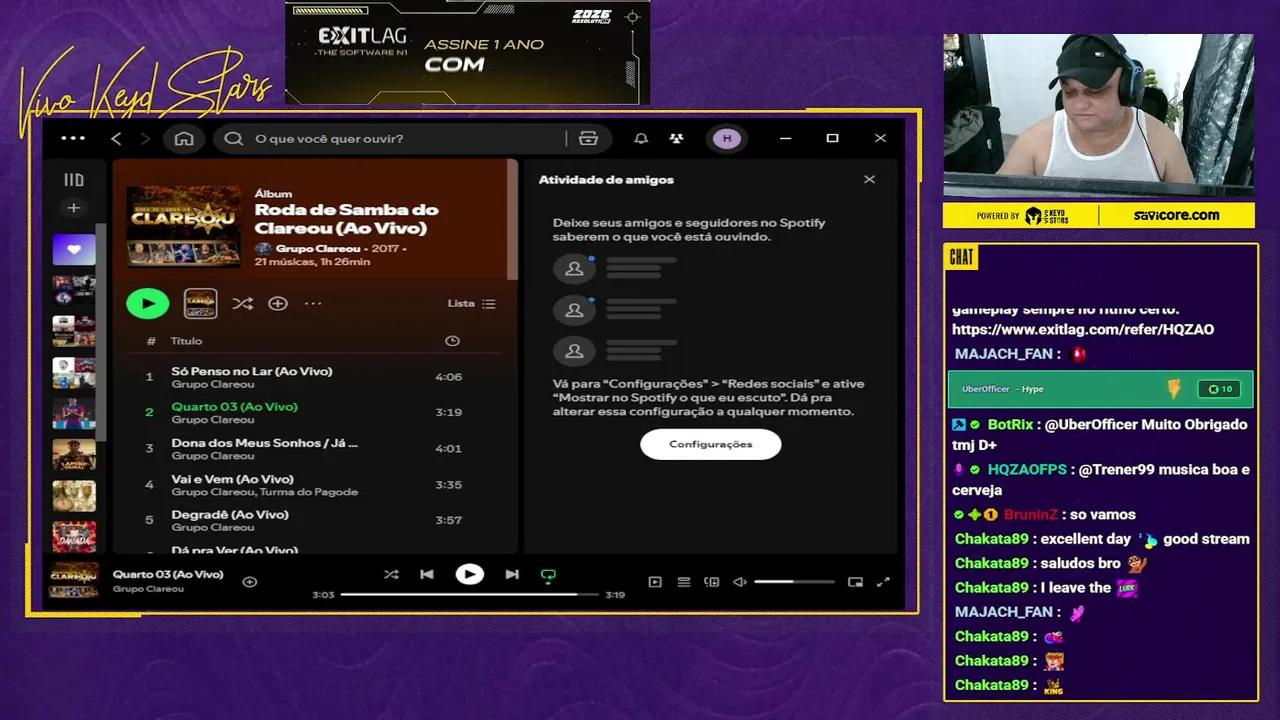1280x720 pixels.
Task: Adjust the volume slider
Action: 794,581
